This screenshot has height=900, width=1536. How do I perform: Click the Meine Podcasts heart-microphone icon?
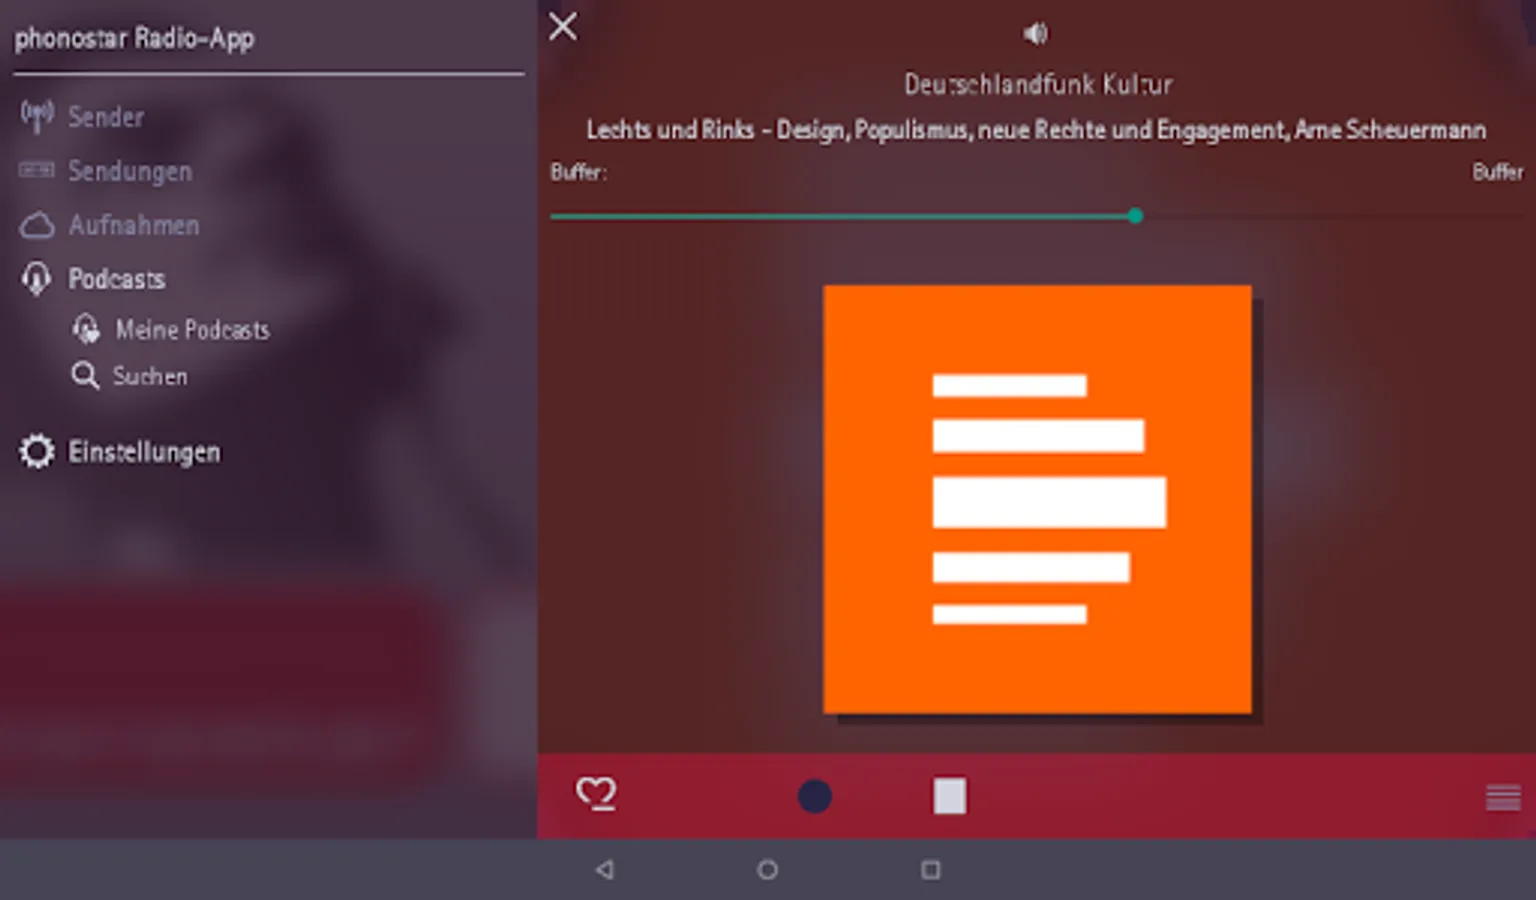[86, 329]
